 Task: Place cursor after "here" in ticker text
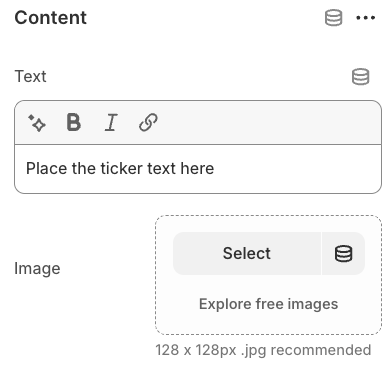click(x=215, y=168)
